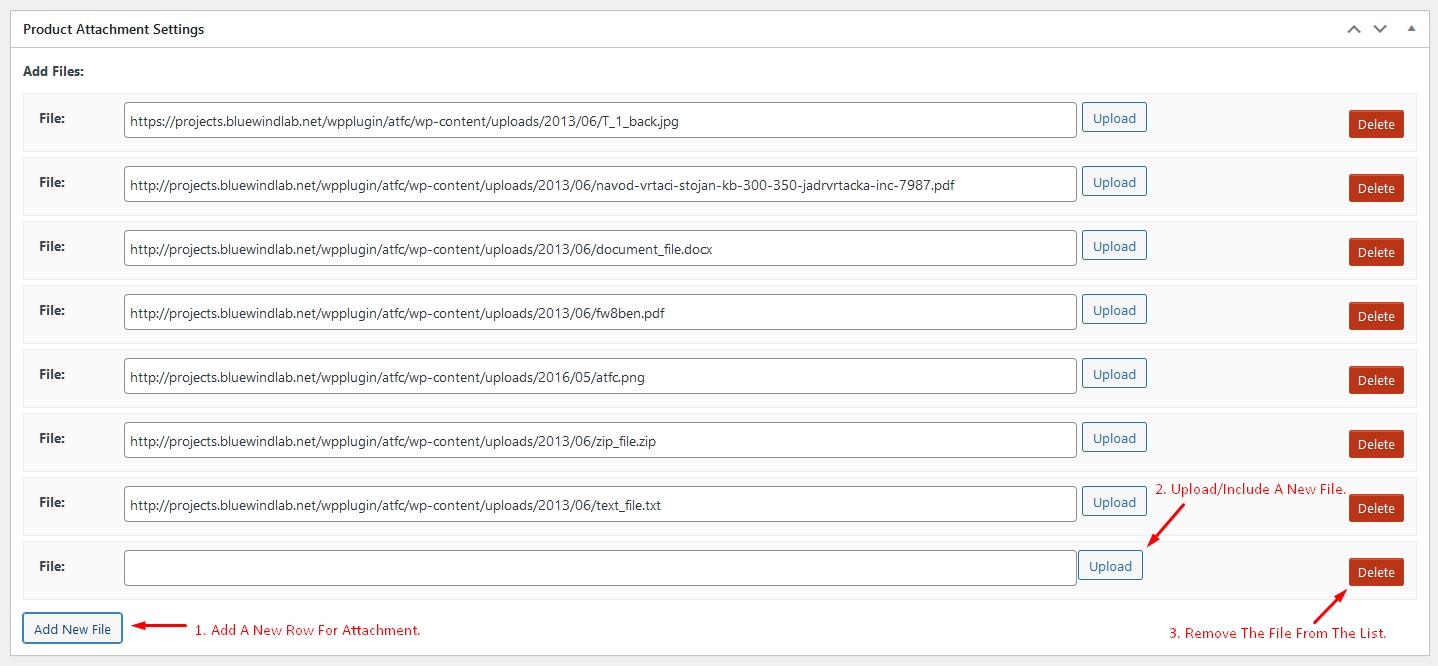Upload a file for the atfc.png row
1438x666 pixels.
point(1113,373)
